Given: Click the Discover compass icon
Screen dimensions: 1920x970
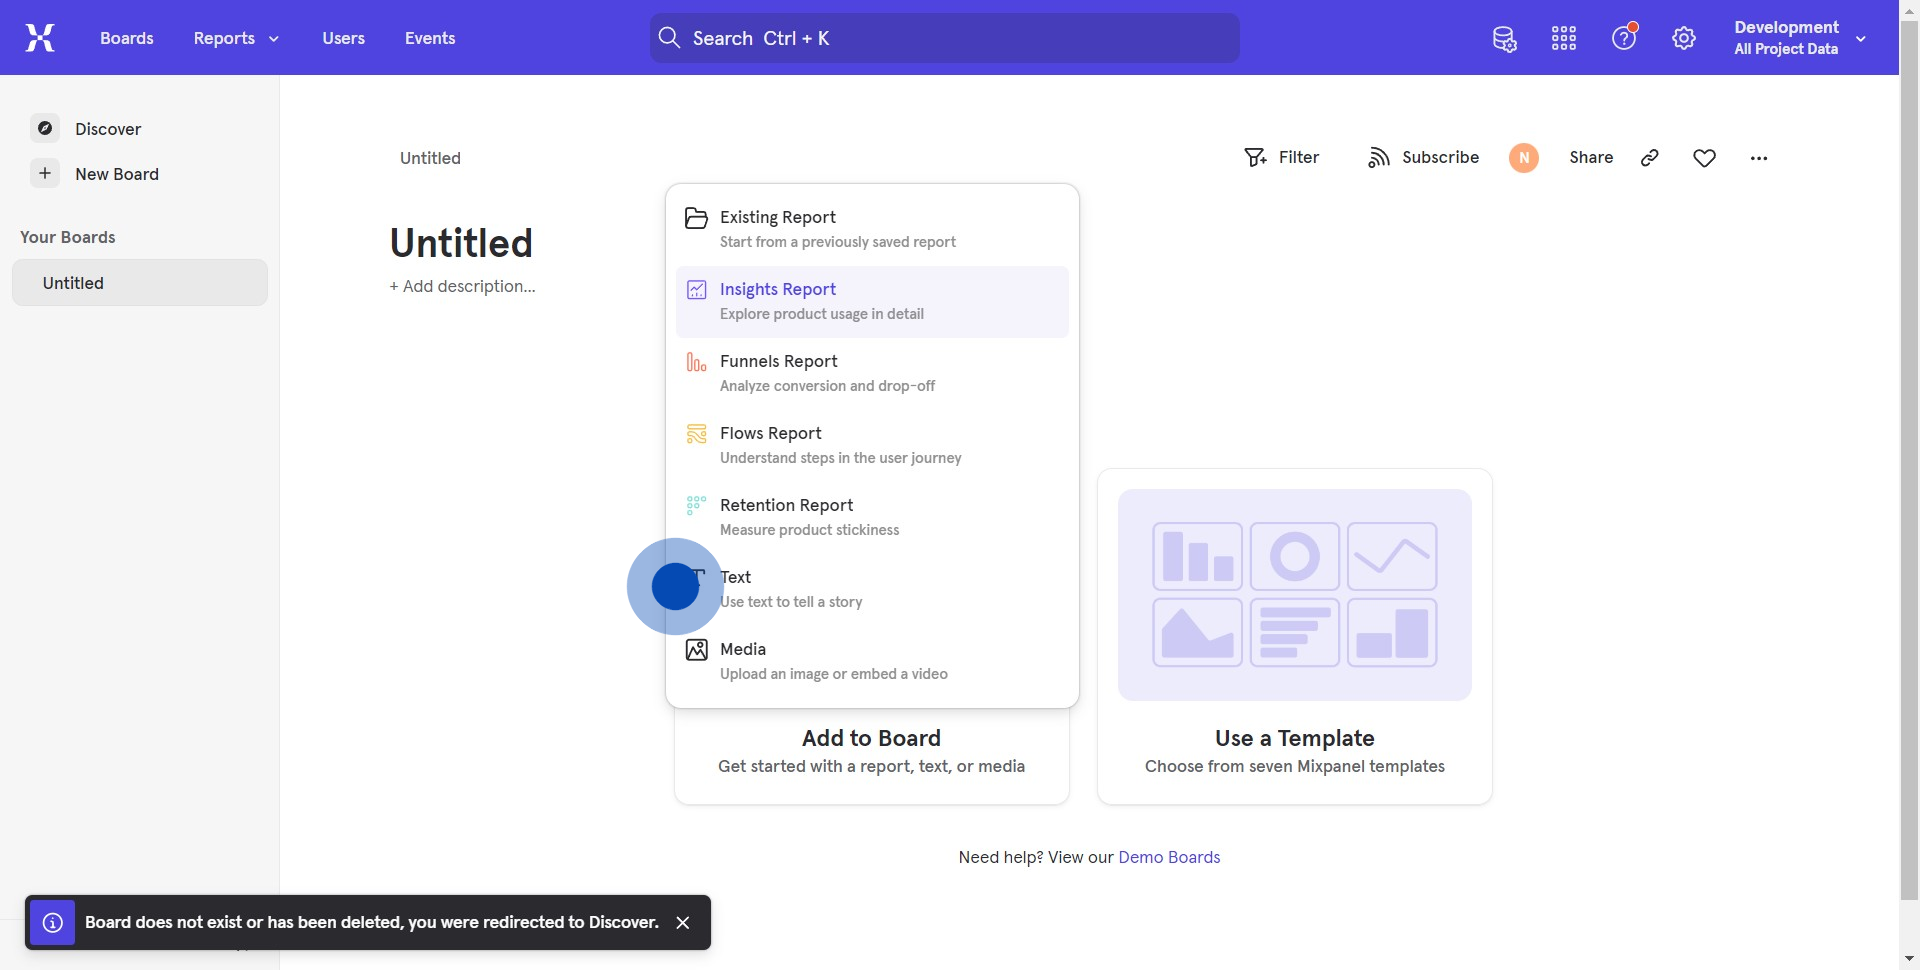Looking at the screenshot, I should click(x=45, y=128).
